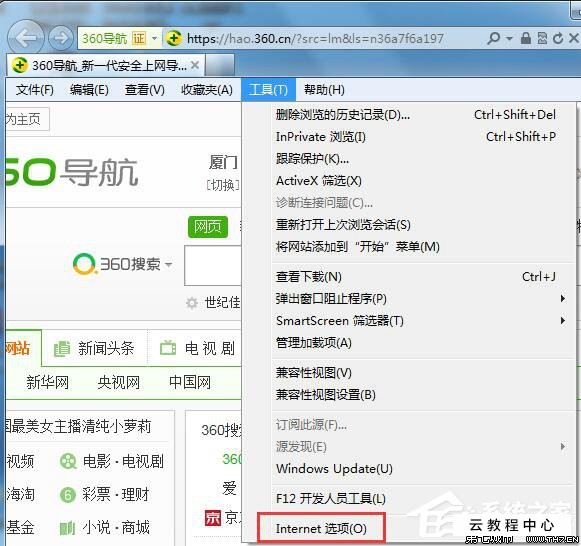Open the 编辑(E) menu
The image size is (581, 546).
pyautogui.click(x=89, y=90)
